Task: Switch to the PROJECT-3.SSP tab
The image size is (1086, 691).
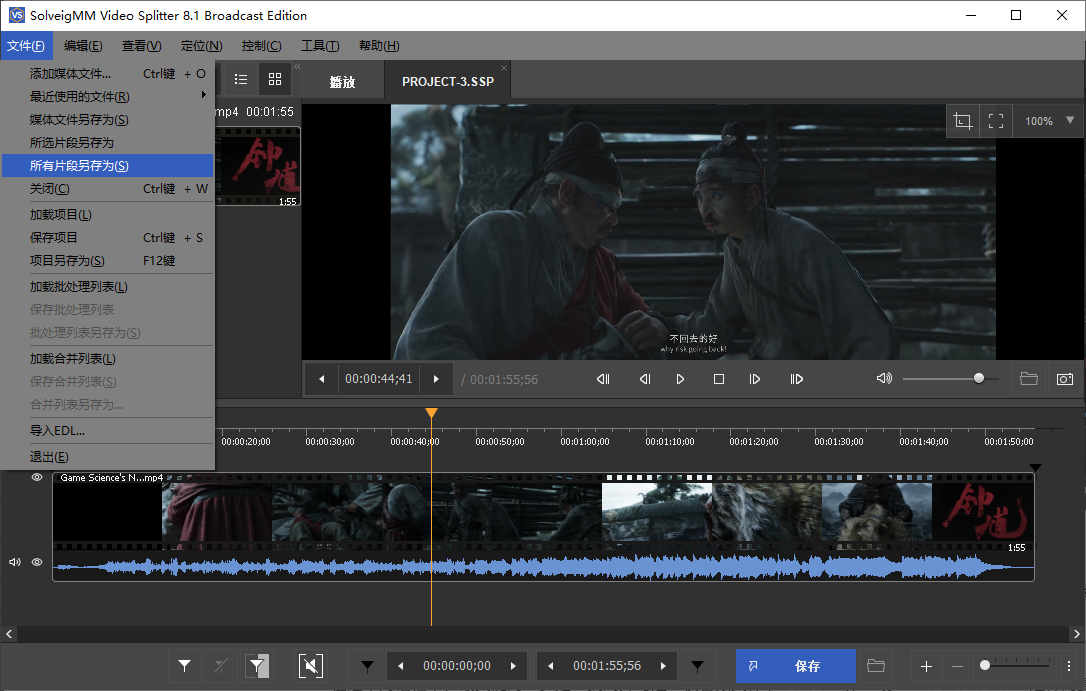Action: pos(447,82)
